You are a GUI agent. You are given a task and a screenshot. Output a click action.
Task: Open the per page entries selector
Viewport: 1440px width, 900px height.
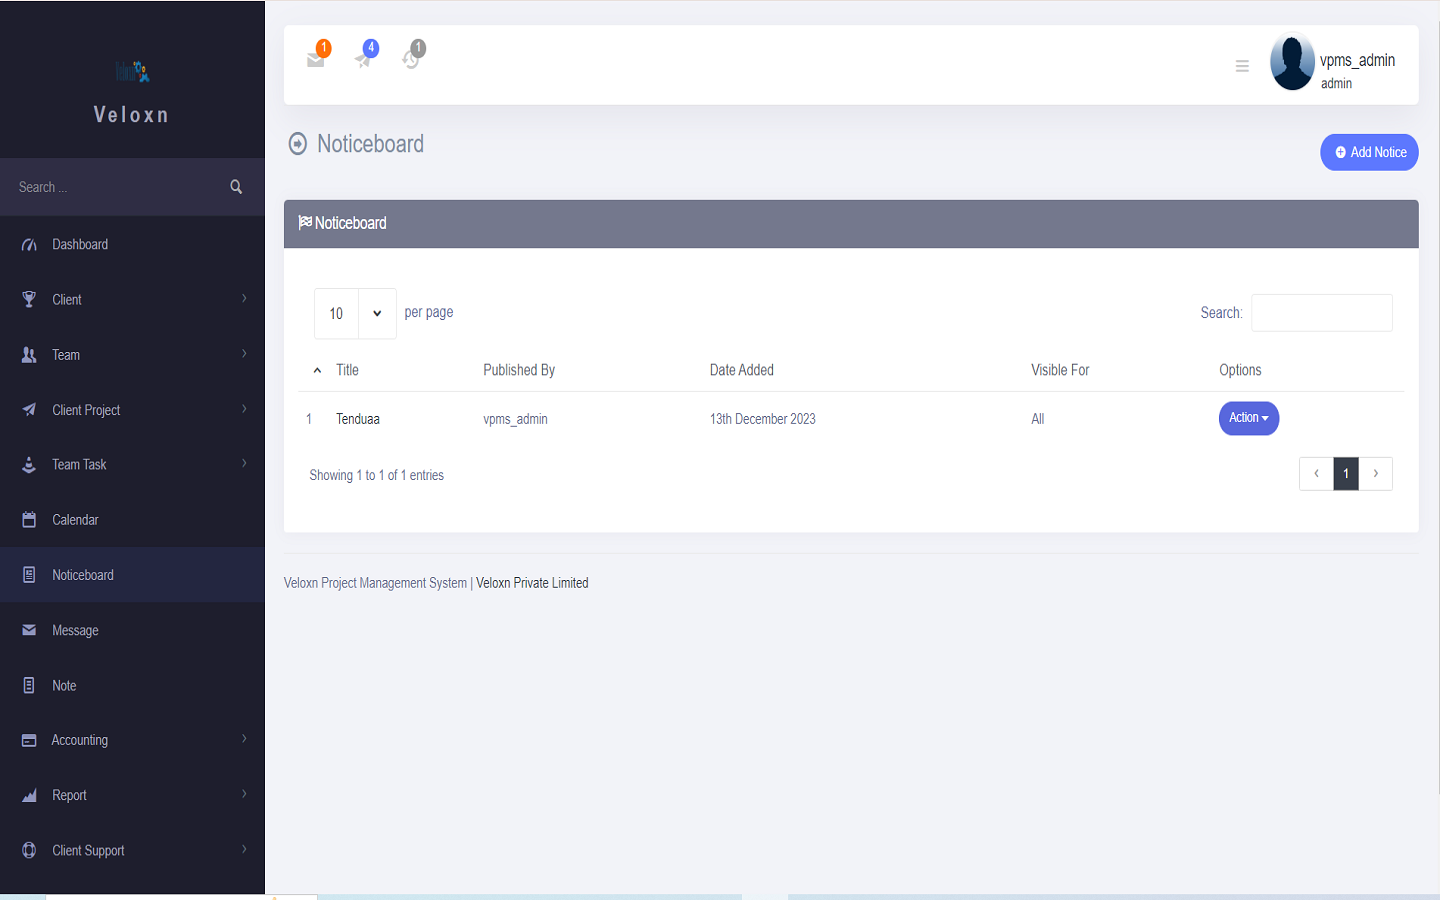click(x=355, y=312)
